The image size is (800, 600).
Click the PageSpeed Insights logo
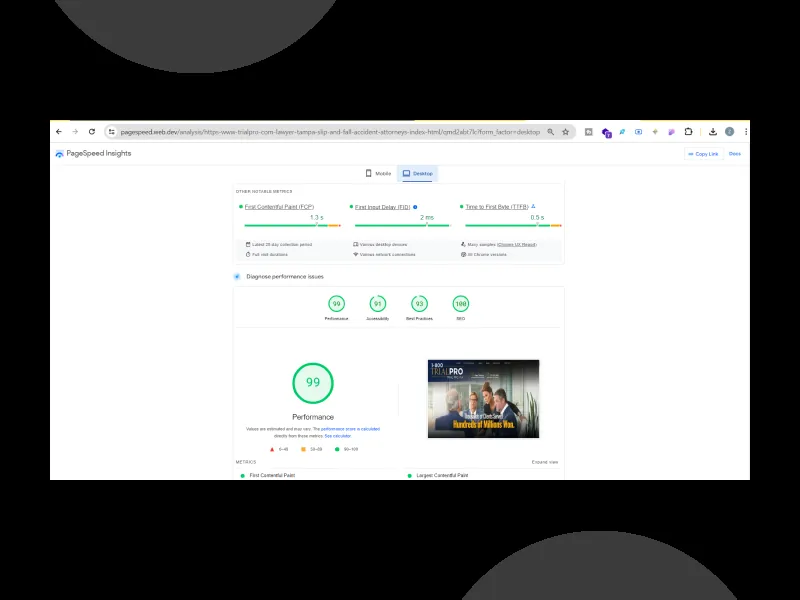click(x=93, y=153)
